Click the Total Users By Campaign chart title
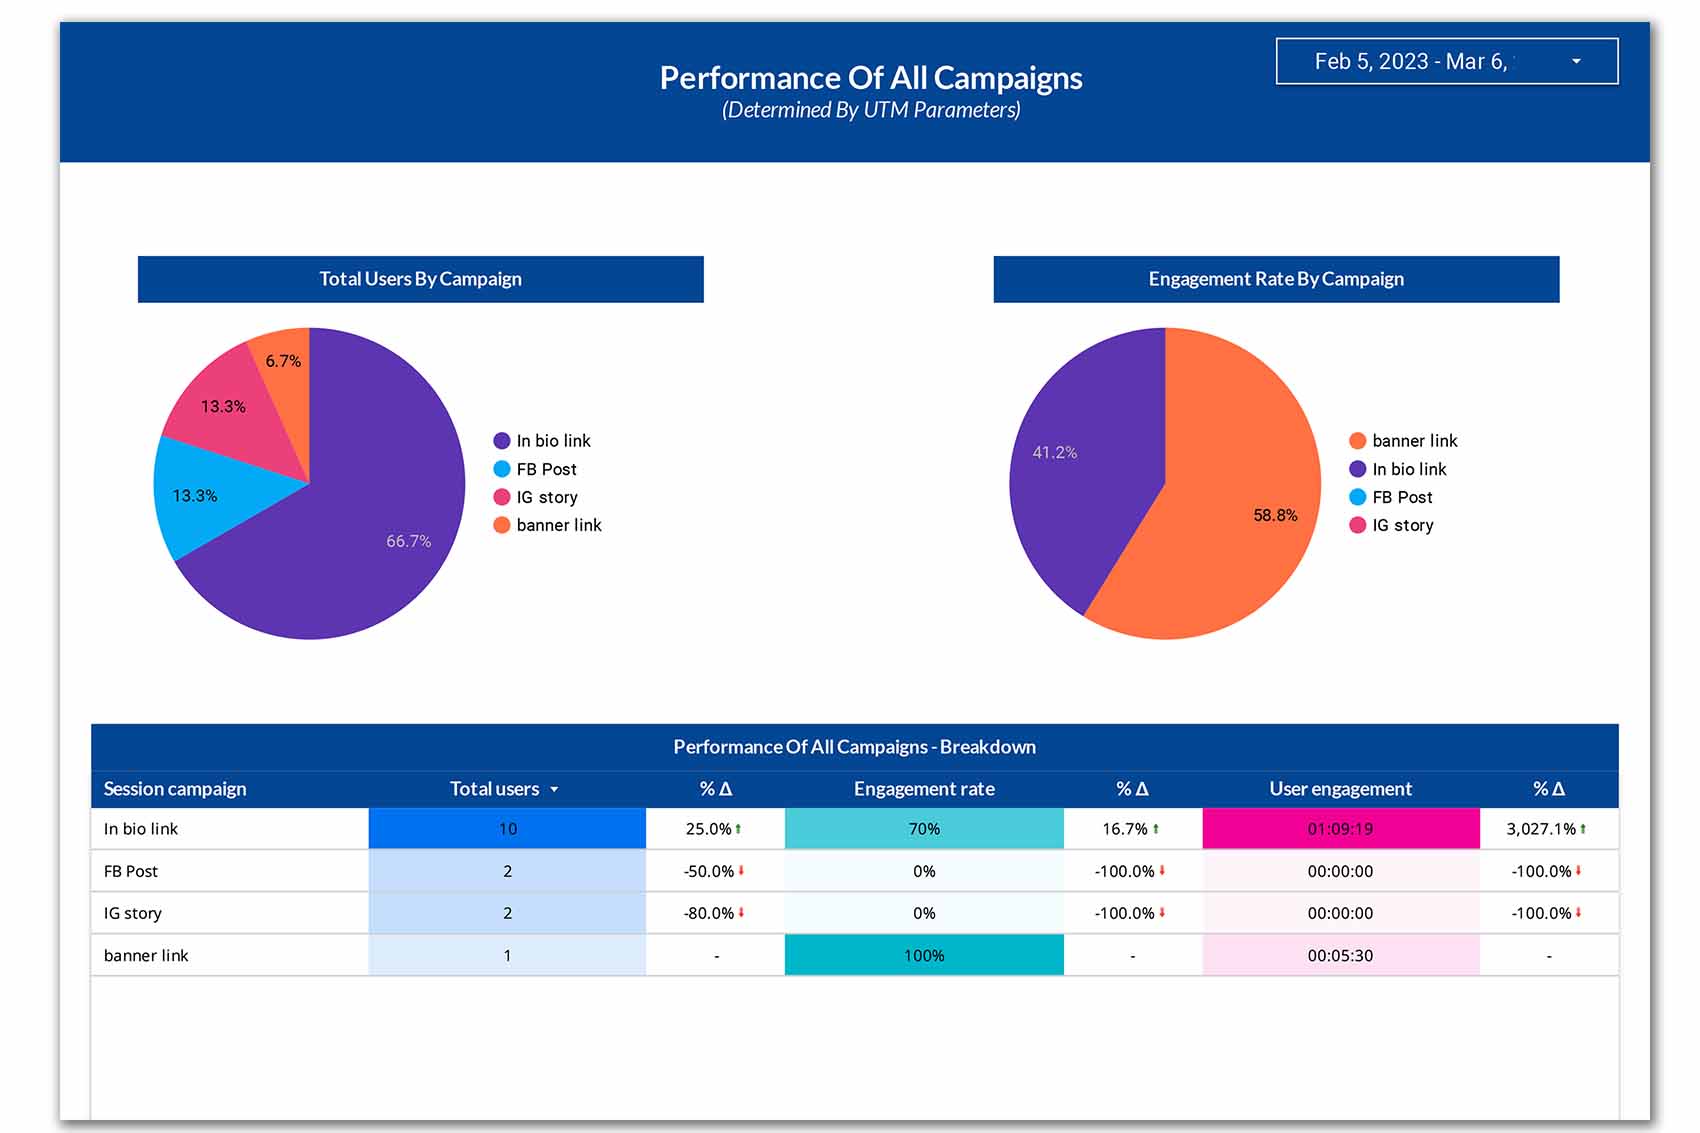This screenshot has height=1133, width=1700. [420, 279]
